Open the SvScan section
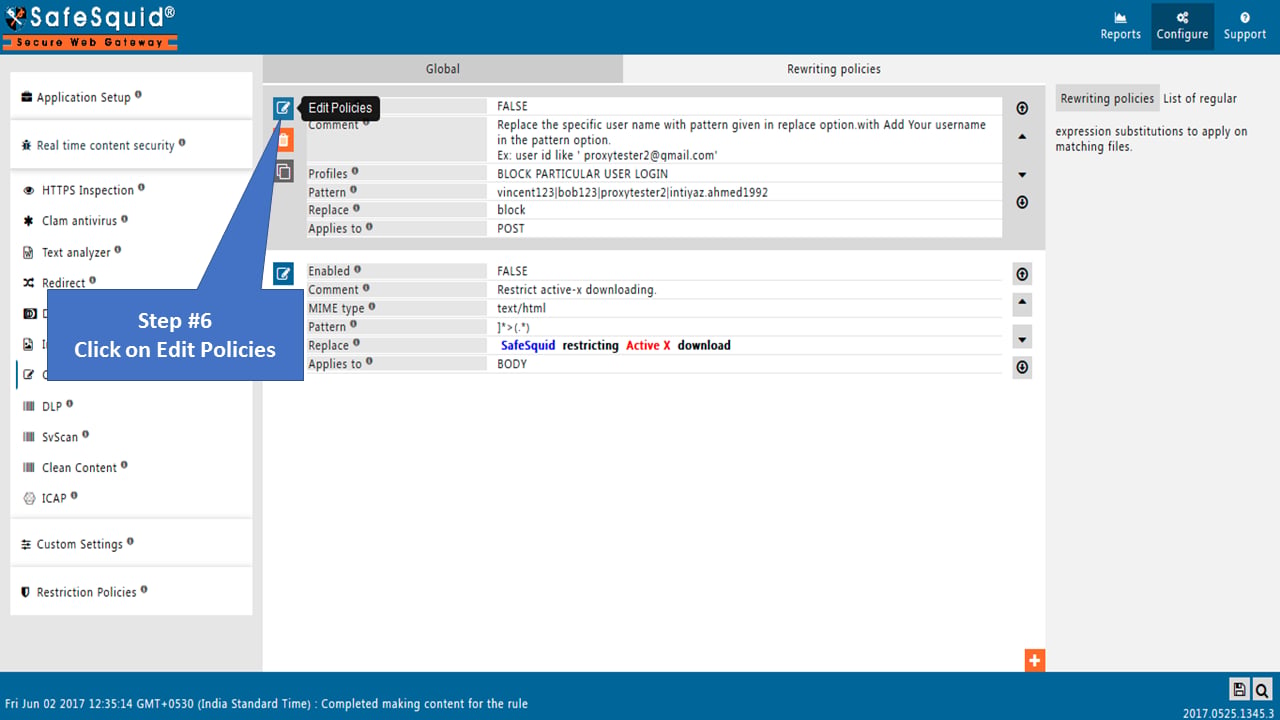Viewport: 1280px width, 720px height. [59, 437]
